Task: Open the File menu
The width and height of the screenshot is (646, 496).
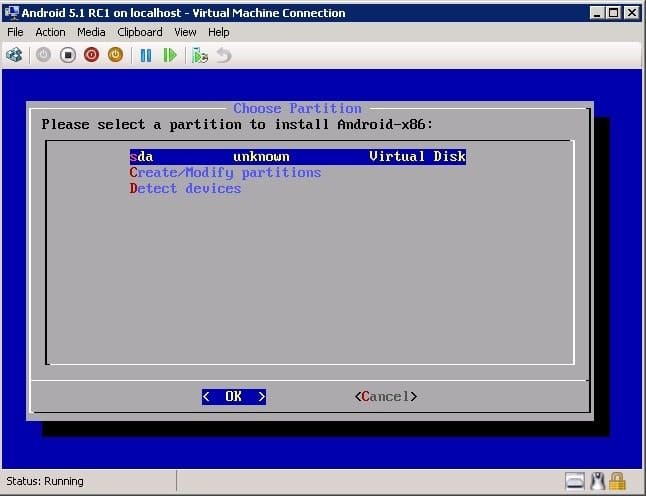Action: (15, 32)
